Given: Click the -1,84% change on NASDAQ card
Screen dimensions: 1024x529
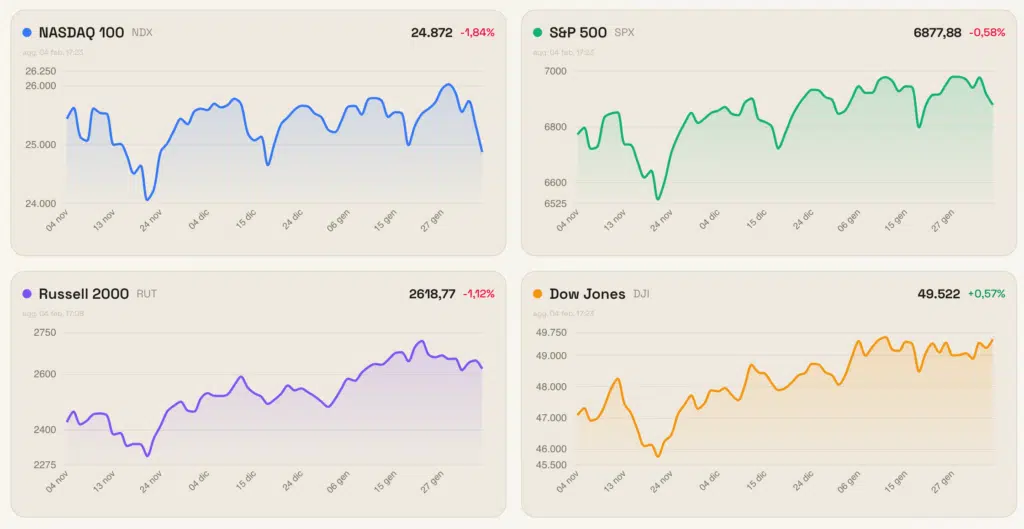Looking at the screenshot, I should (x=477, y=33).
